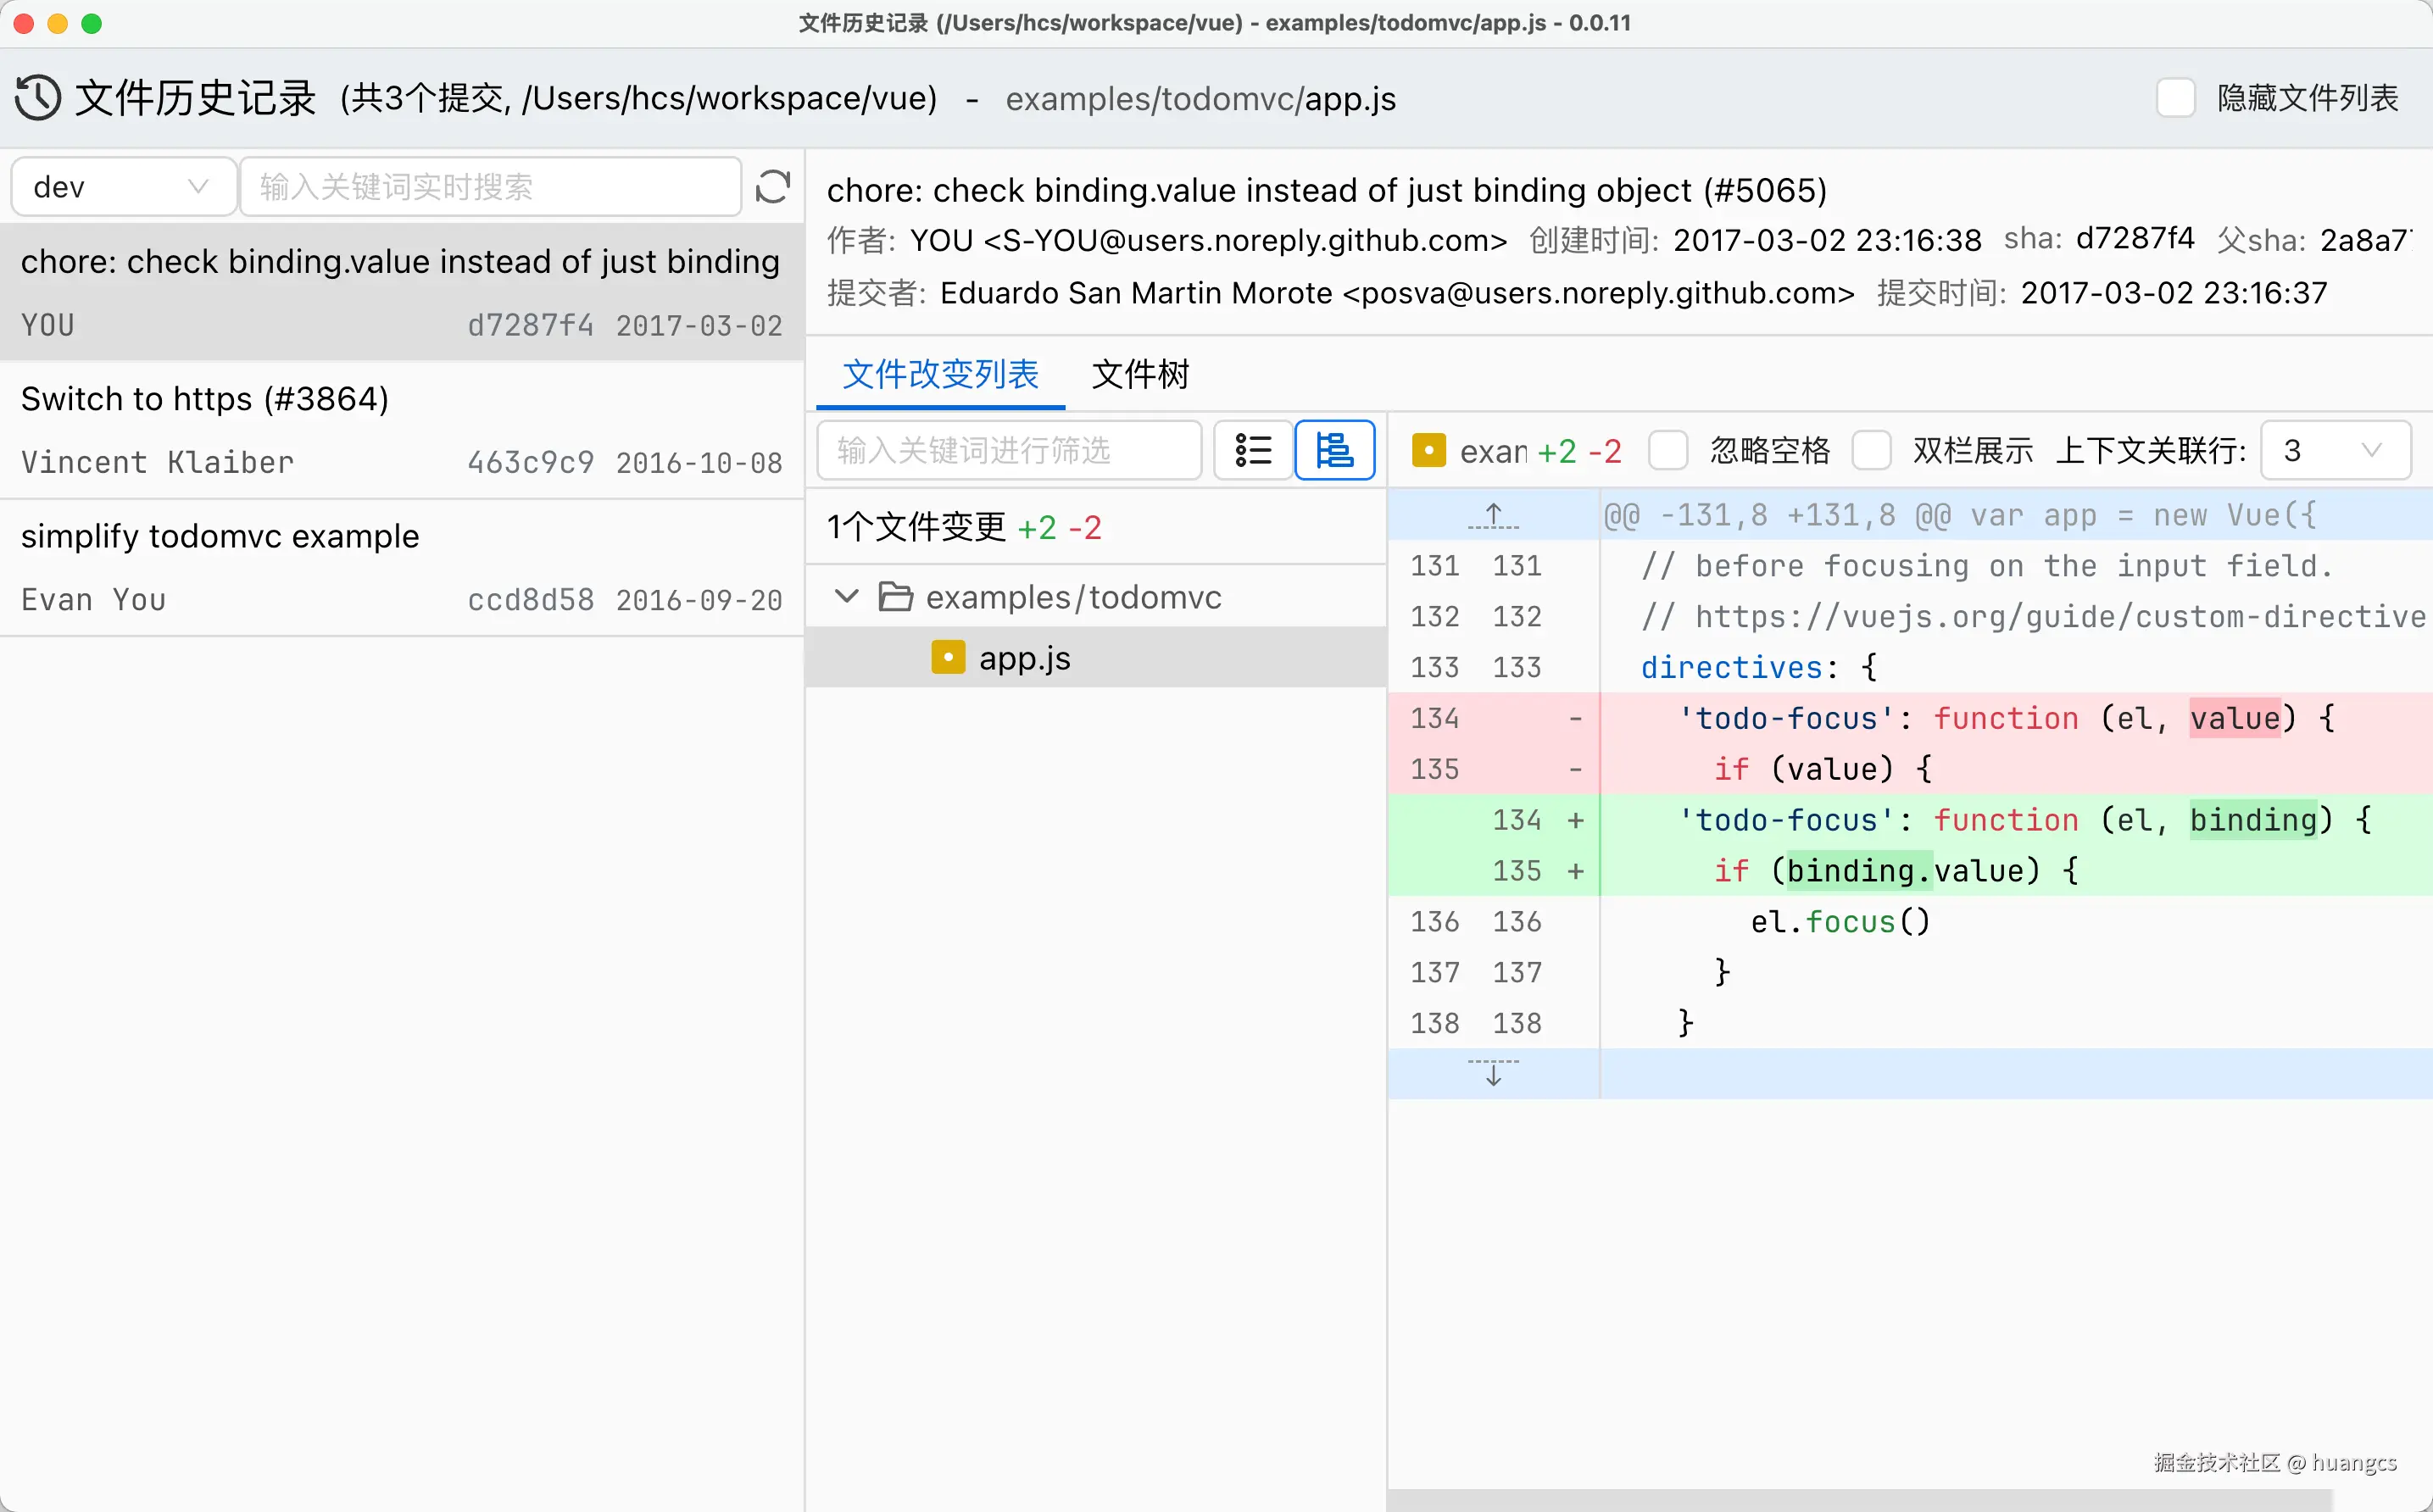This screenshot has width=2433, height=1512.
Task: Enable 双栏展示 side-by-side checkbox
Action: pyautogui.click(x=1871, y=450)
